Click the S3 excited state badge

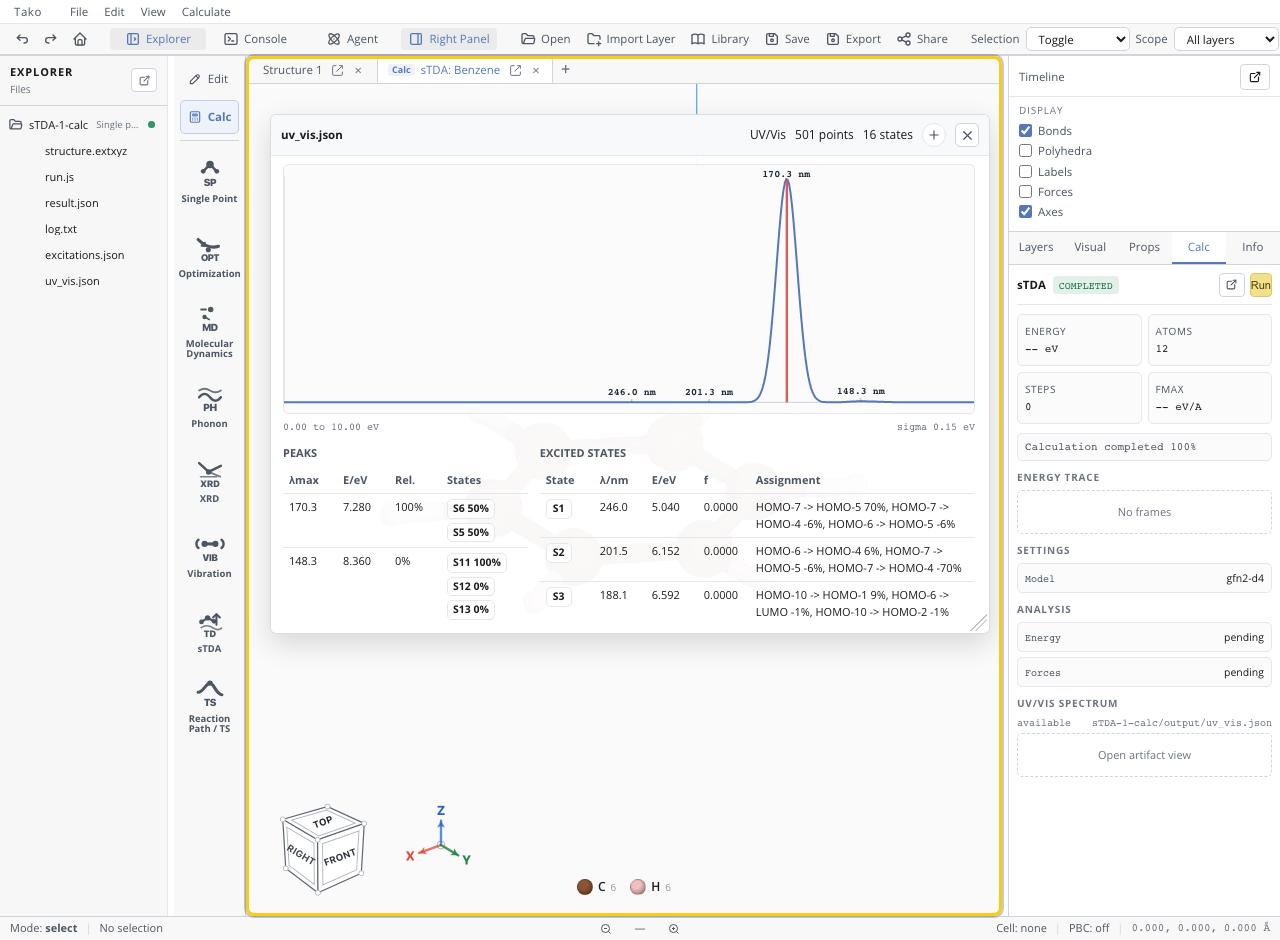558,597
